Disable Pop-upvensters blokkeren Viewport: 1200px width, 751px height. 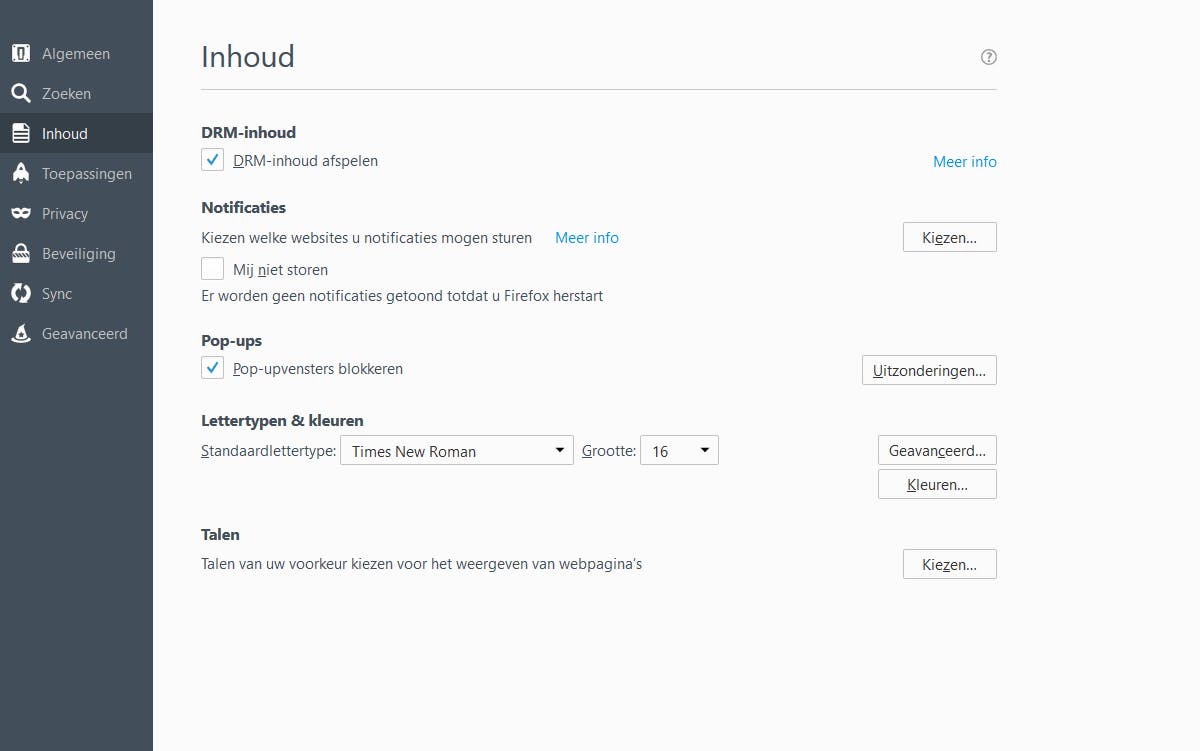(x=212, y=367)
